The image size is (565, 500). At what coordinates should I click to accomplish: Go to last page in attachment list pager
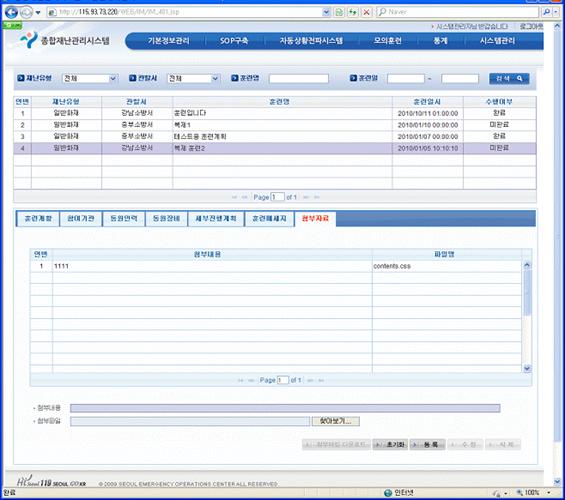point(321,380)
